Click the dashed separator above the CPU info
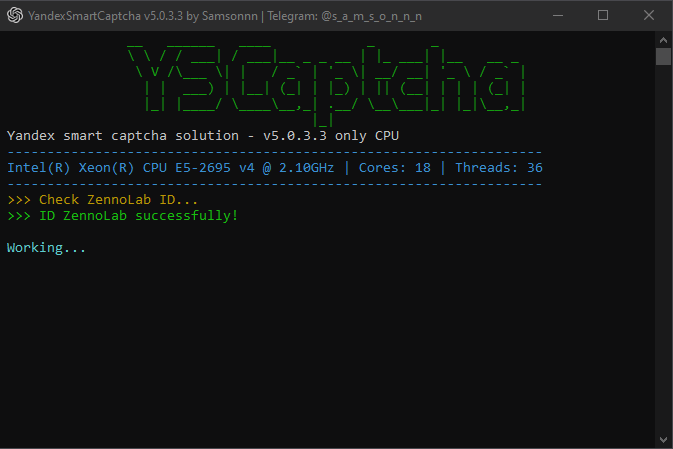 tap(274, 151)
